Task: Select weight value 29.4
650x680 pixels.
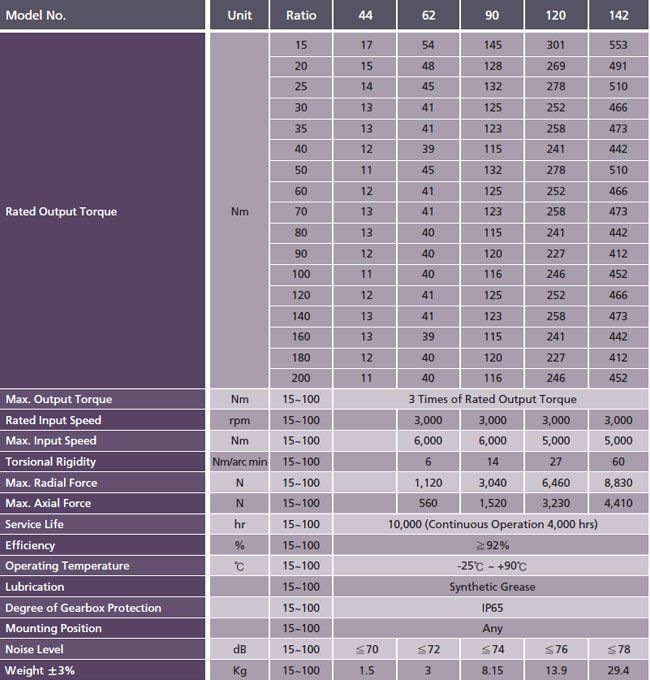Action: pos(618,670)
